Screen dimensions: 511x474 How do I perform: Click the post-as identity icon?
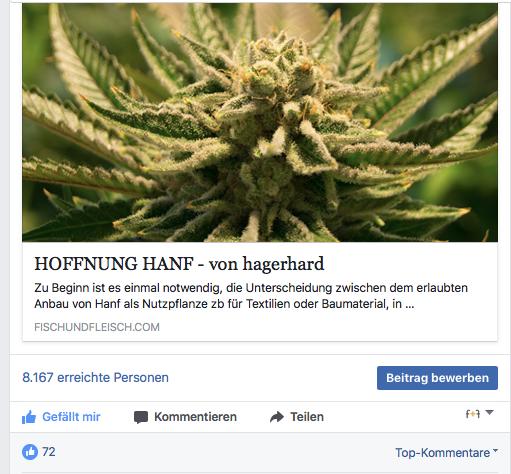click(473, 414)
